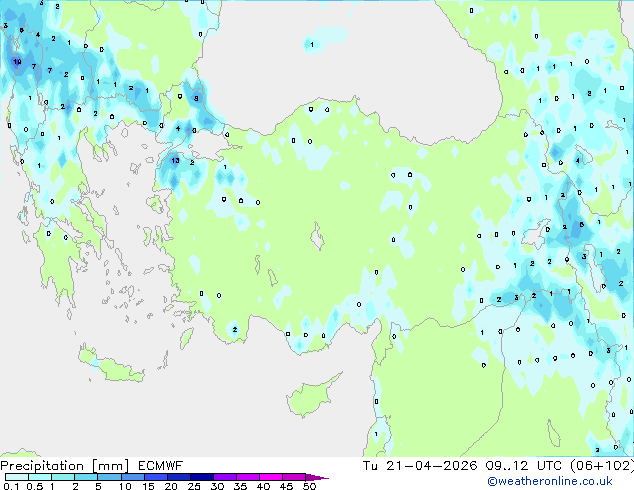This screenshot has width=634, height=490.
Task: Click the 'ECMWF' model name
Action: (x=161, y=466)
